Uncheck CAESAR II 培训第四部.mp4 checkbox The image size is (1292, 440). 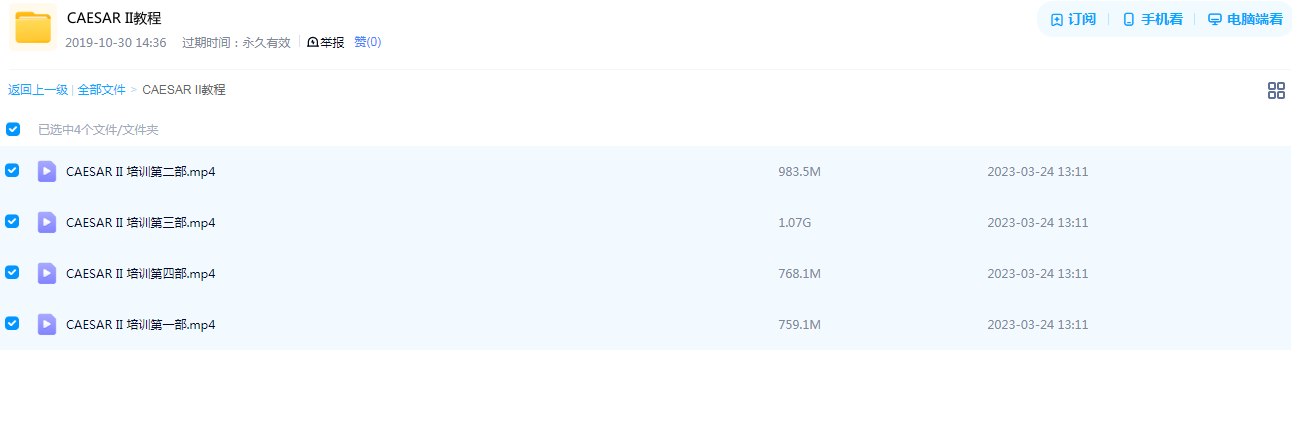point(12,272)
